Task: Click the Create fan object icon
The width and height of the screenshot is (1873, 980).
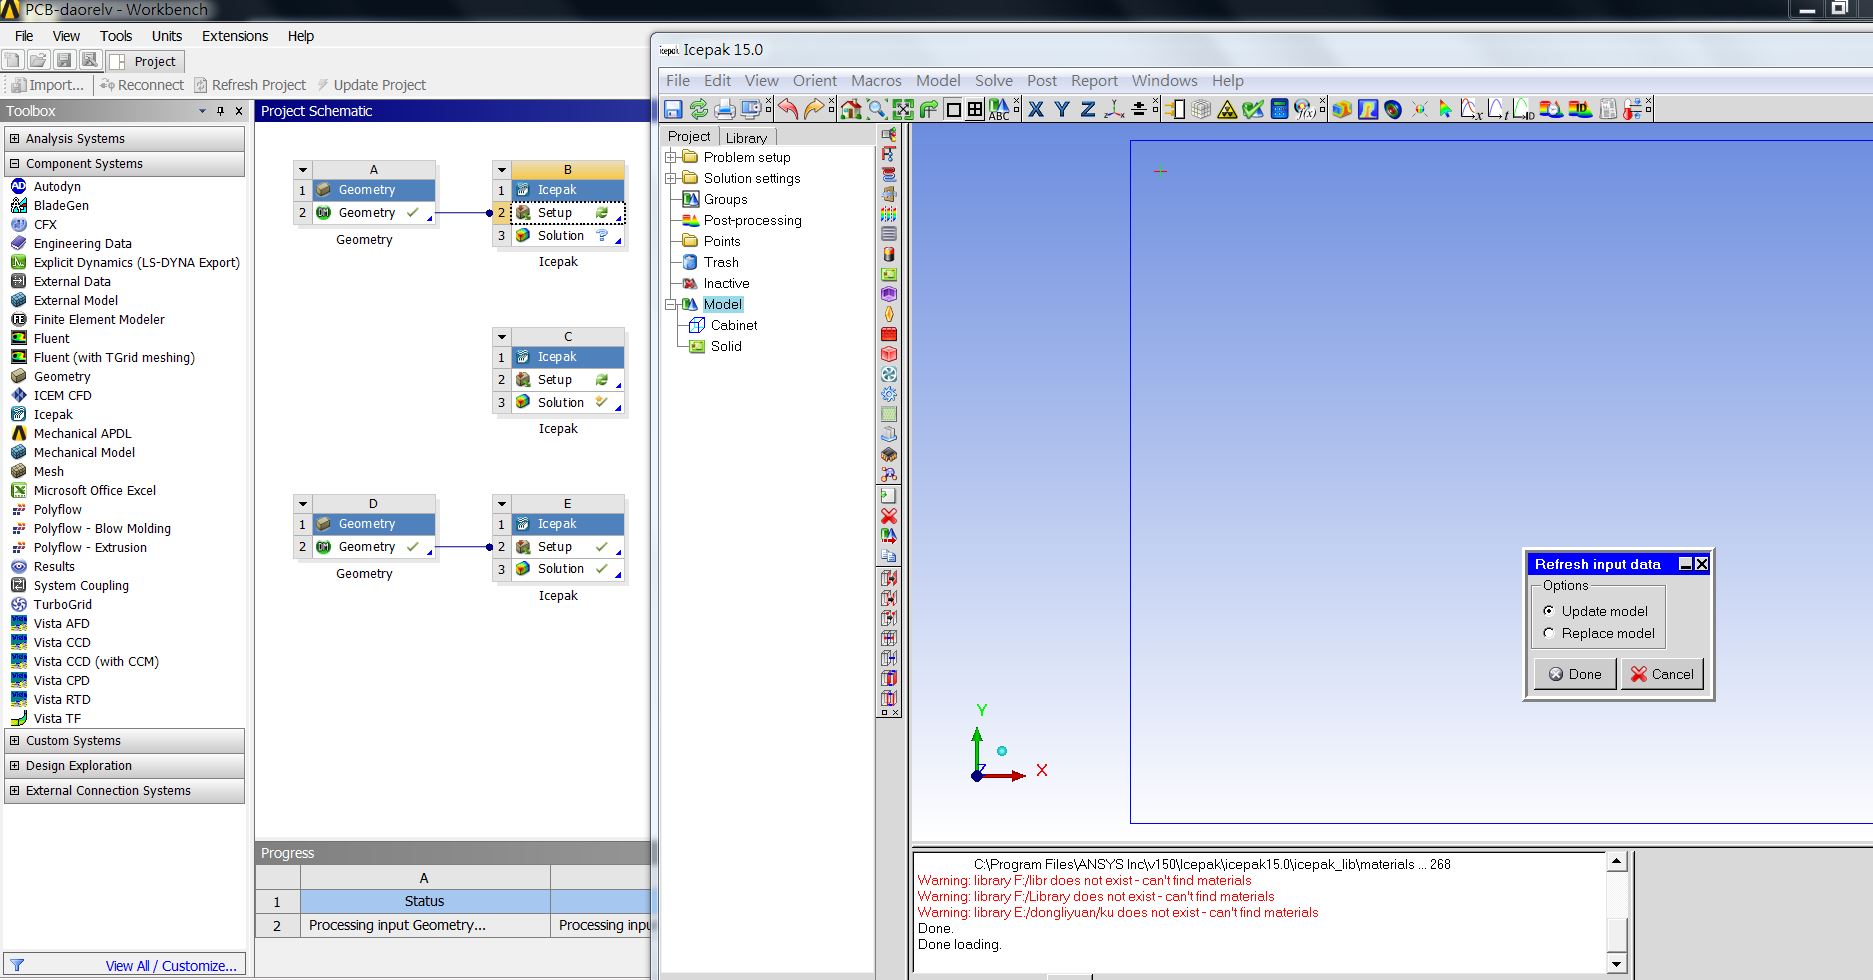Action: tap(888, 374)
